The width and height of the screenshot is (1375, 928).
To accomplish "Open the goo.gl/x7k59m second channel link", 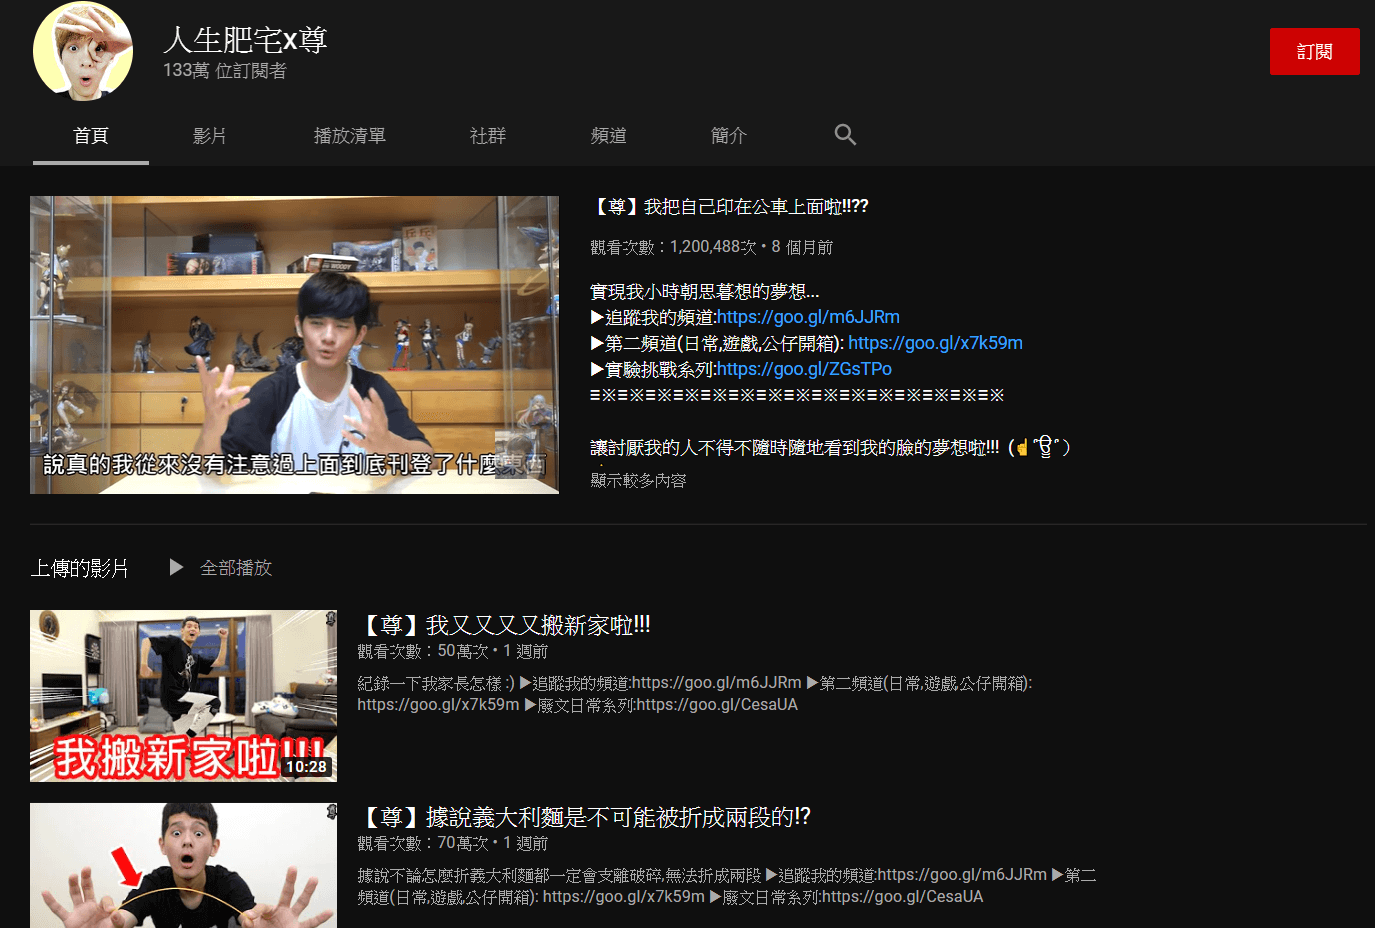I will (x=935, y=343).
